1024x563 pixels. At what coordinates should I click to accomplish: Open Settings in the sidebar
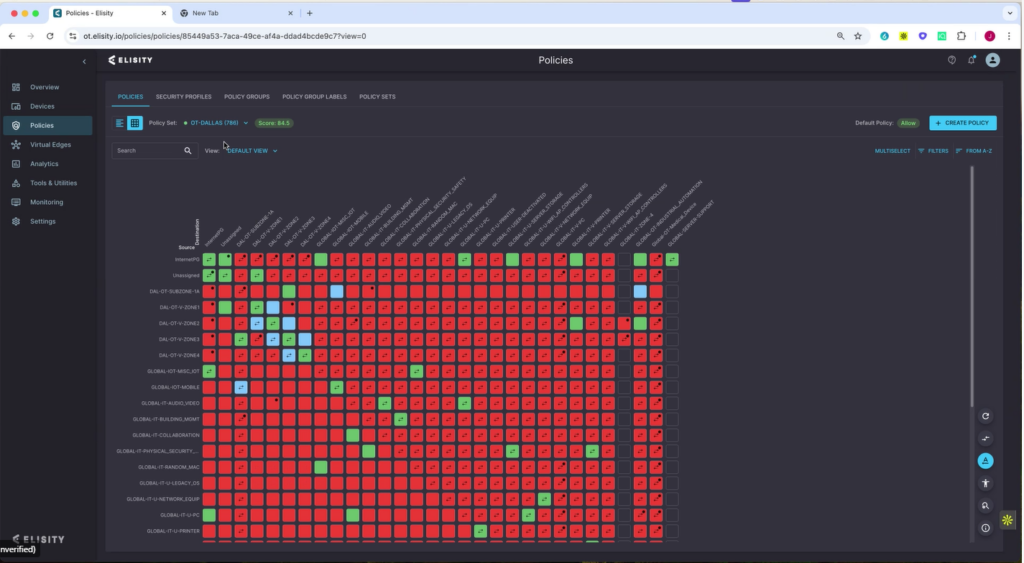(x=42, y=221)
